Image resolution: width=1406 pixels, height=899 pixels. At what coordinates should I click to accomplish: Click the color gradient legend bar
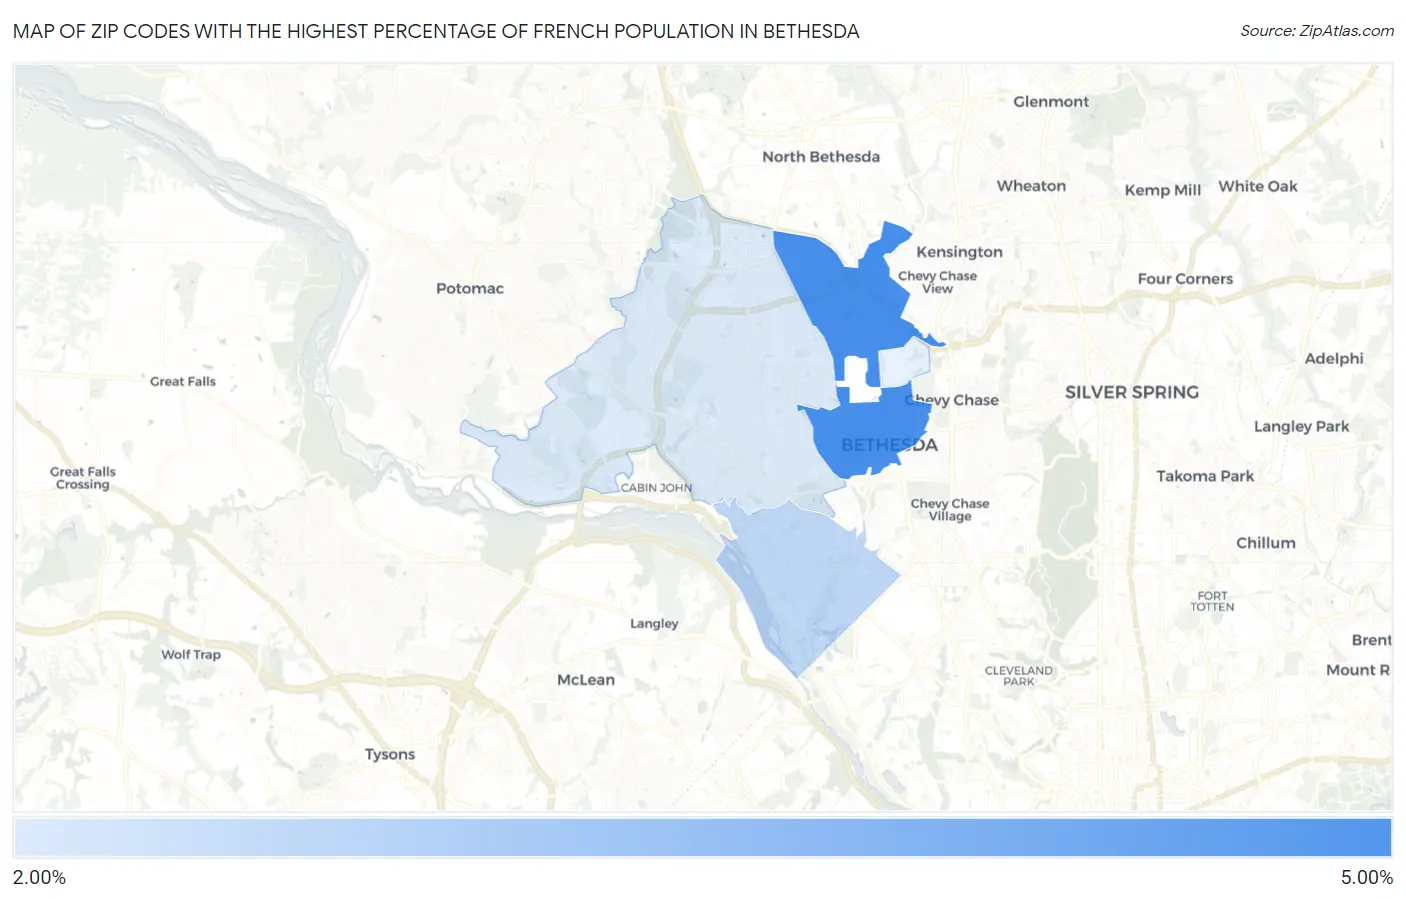tap(702, 838)
